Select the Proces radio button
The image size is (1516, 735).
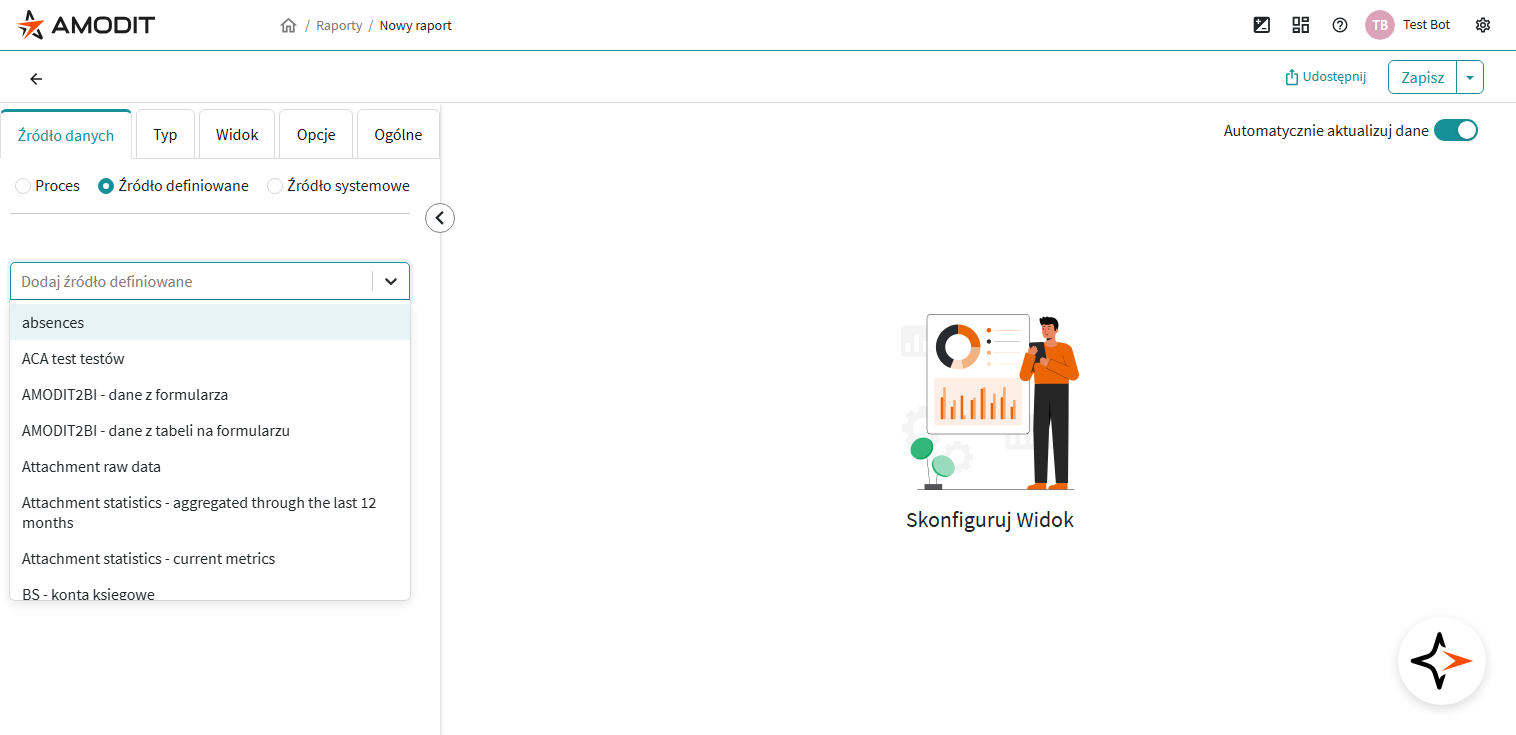coord(23,186)
